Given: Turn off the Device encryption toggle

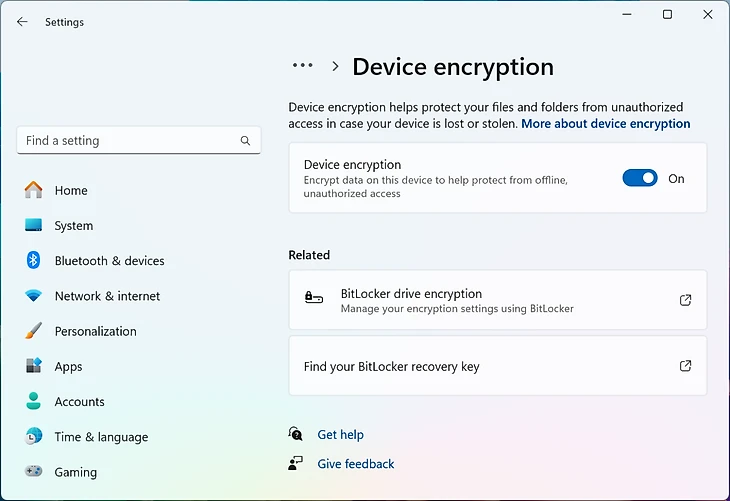Looking at the screenshot, I should [640, 178].
